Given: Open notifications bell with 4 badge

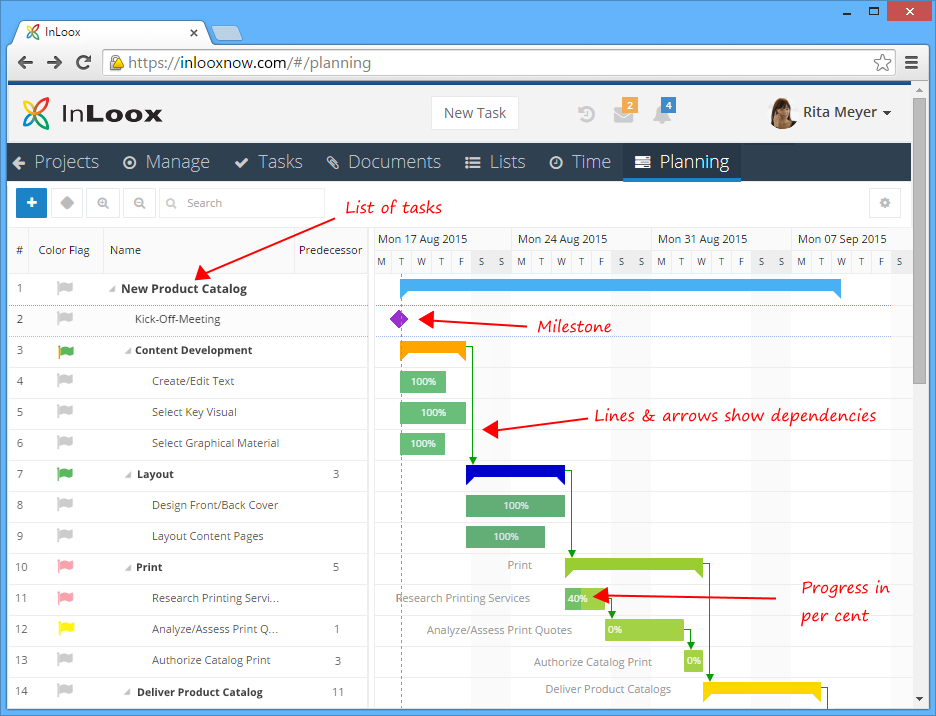Looking at the screenshot, I should (x=663, y=112).
